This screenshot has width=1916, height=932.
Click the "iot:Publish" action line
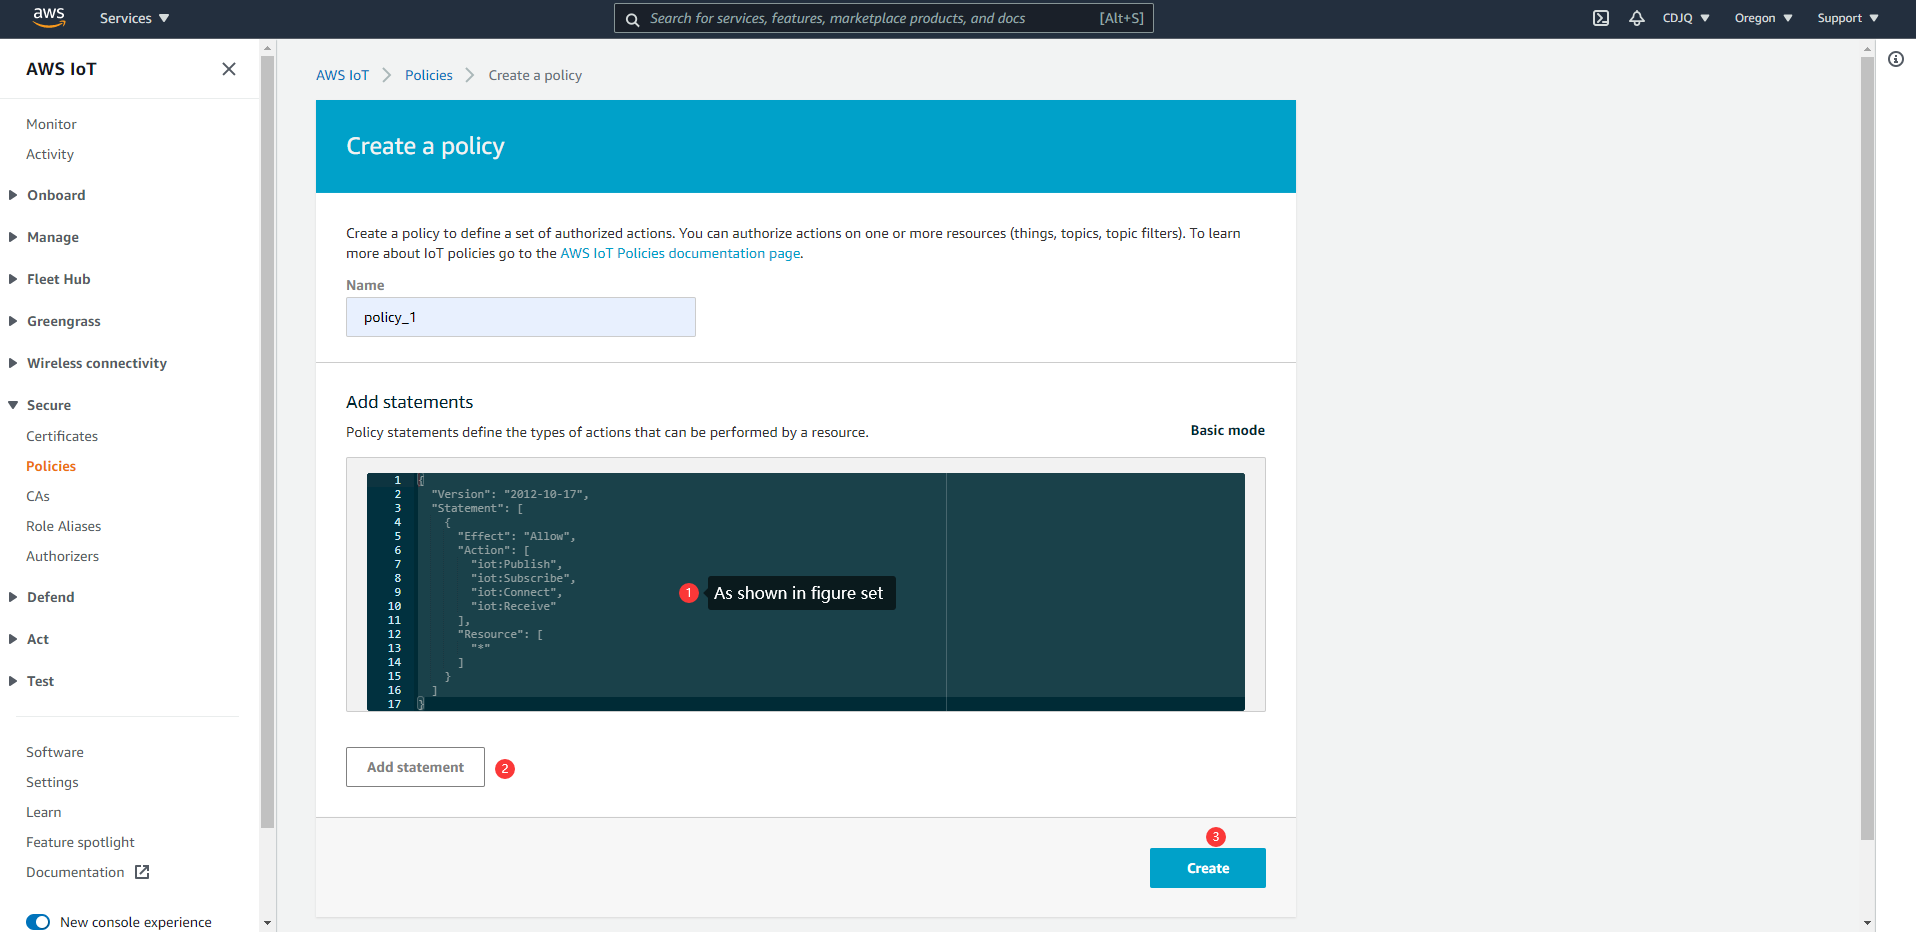tap(517, 564)
